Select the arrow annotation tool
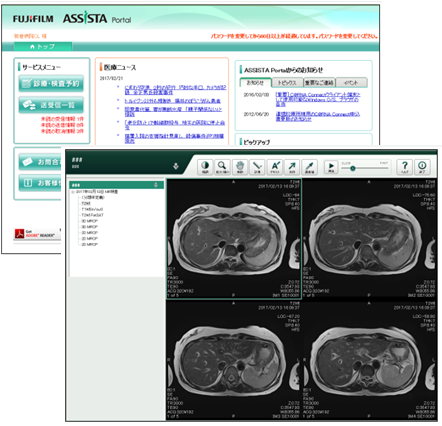The height and width of the screenshot is (426, 442). 292,167
